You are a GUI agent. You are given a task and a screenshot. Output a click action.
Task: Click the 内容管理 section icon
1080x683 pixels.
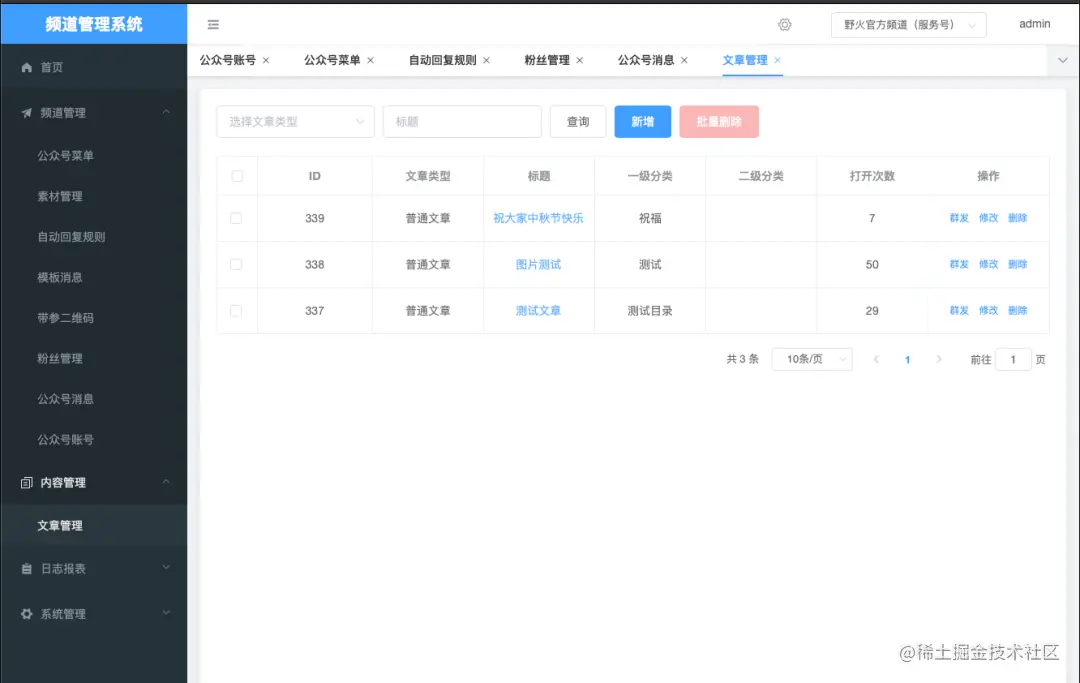tap(28, 482)
